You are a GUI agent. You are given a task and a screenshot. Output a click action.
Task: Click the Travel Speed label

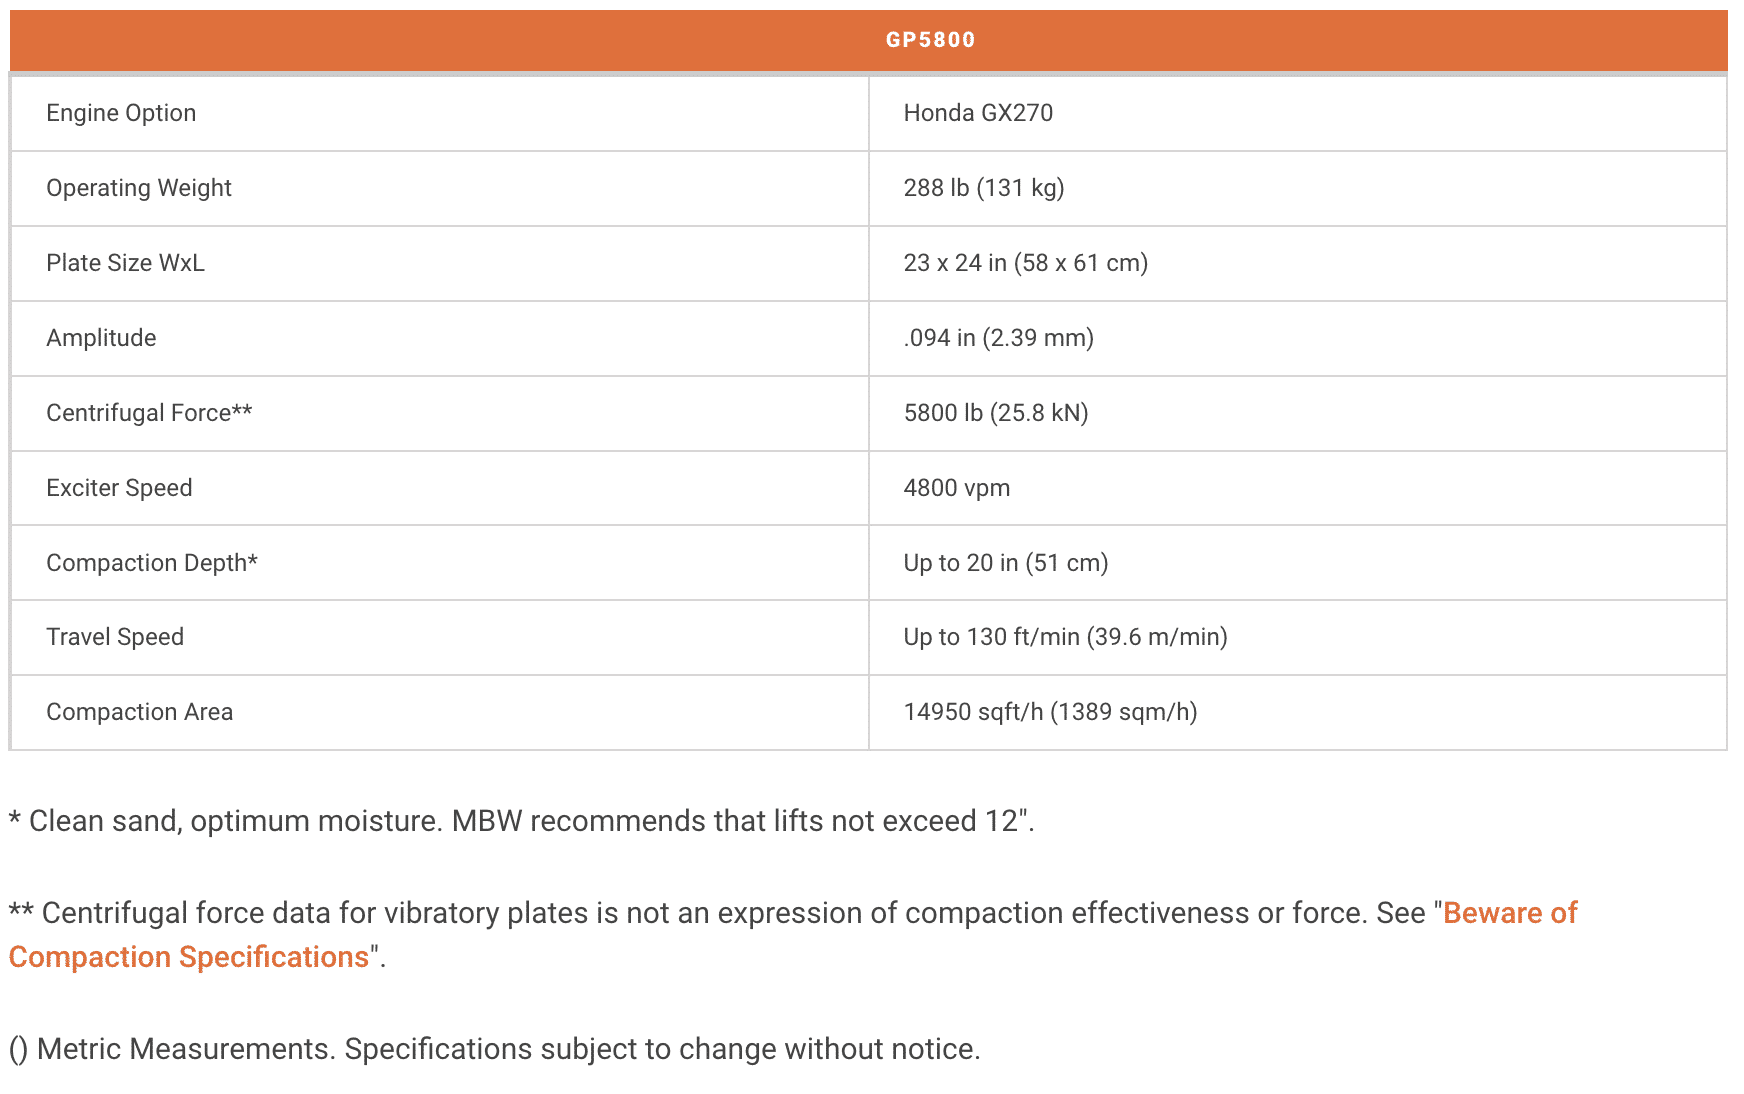click(x=115, y=637)
